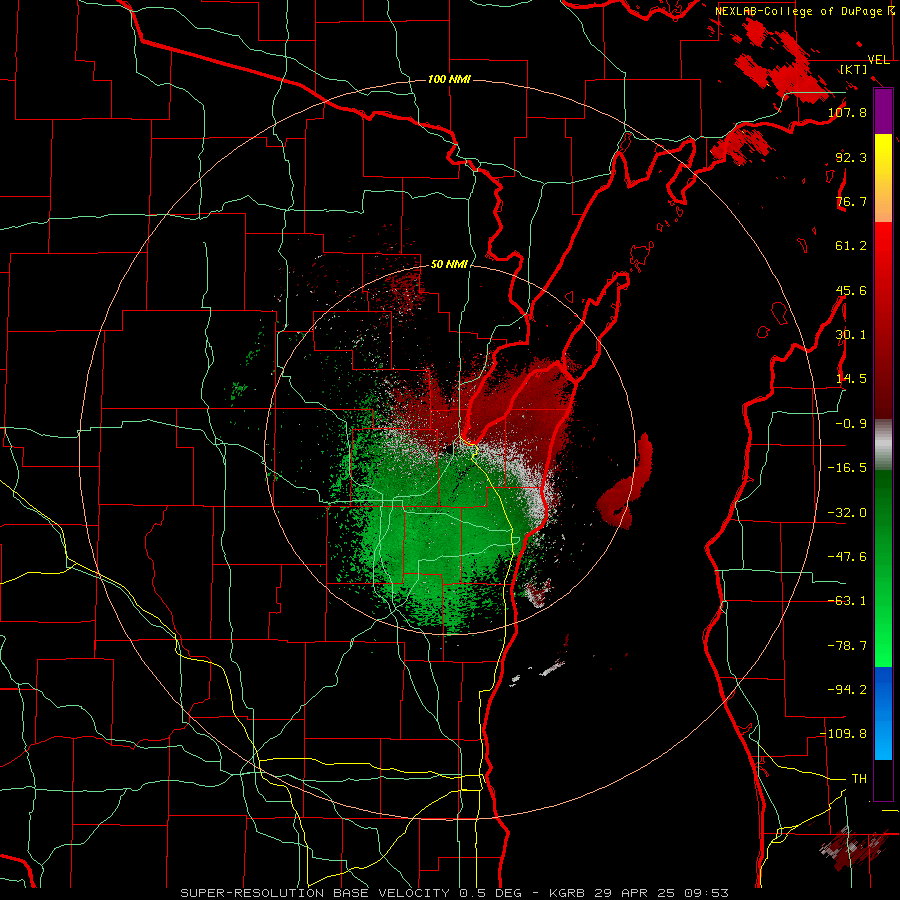Click the SUPER-RESOLUTION BASE VELOCITY caption text
This screenshot has width=900, height=900.
[315, 893]
